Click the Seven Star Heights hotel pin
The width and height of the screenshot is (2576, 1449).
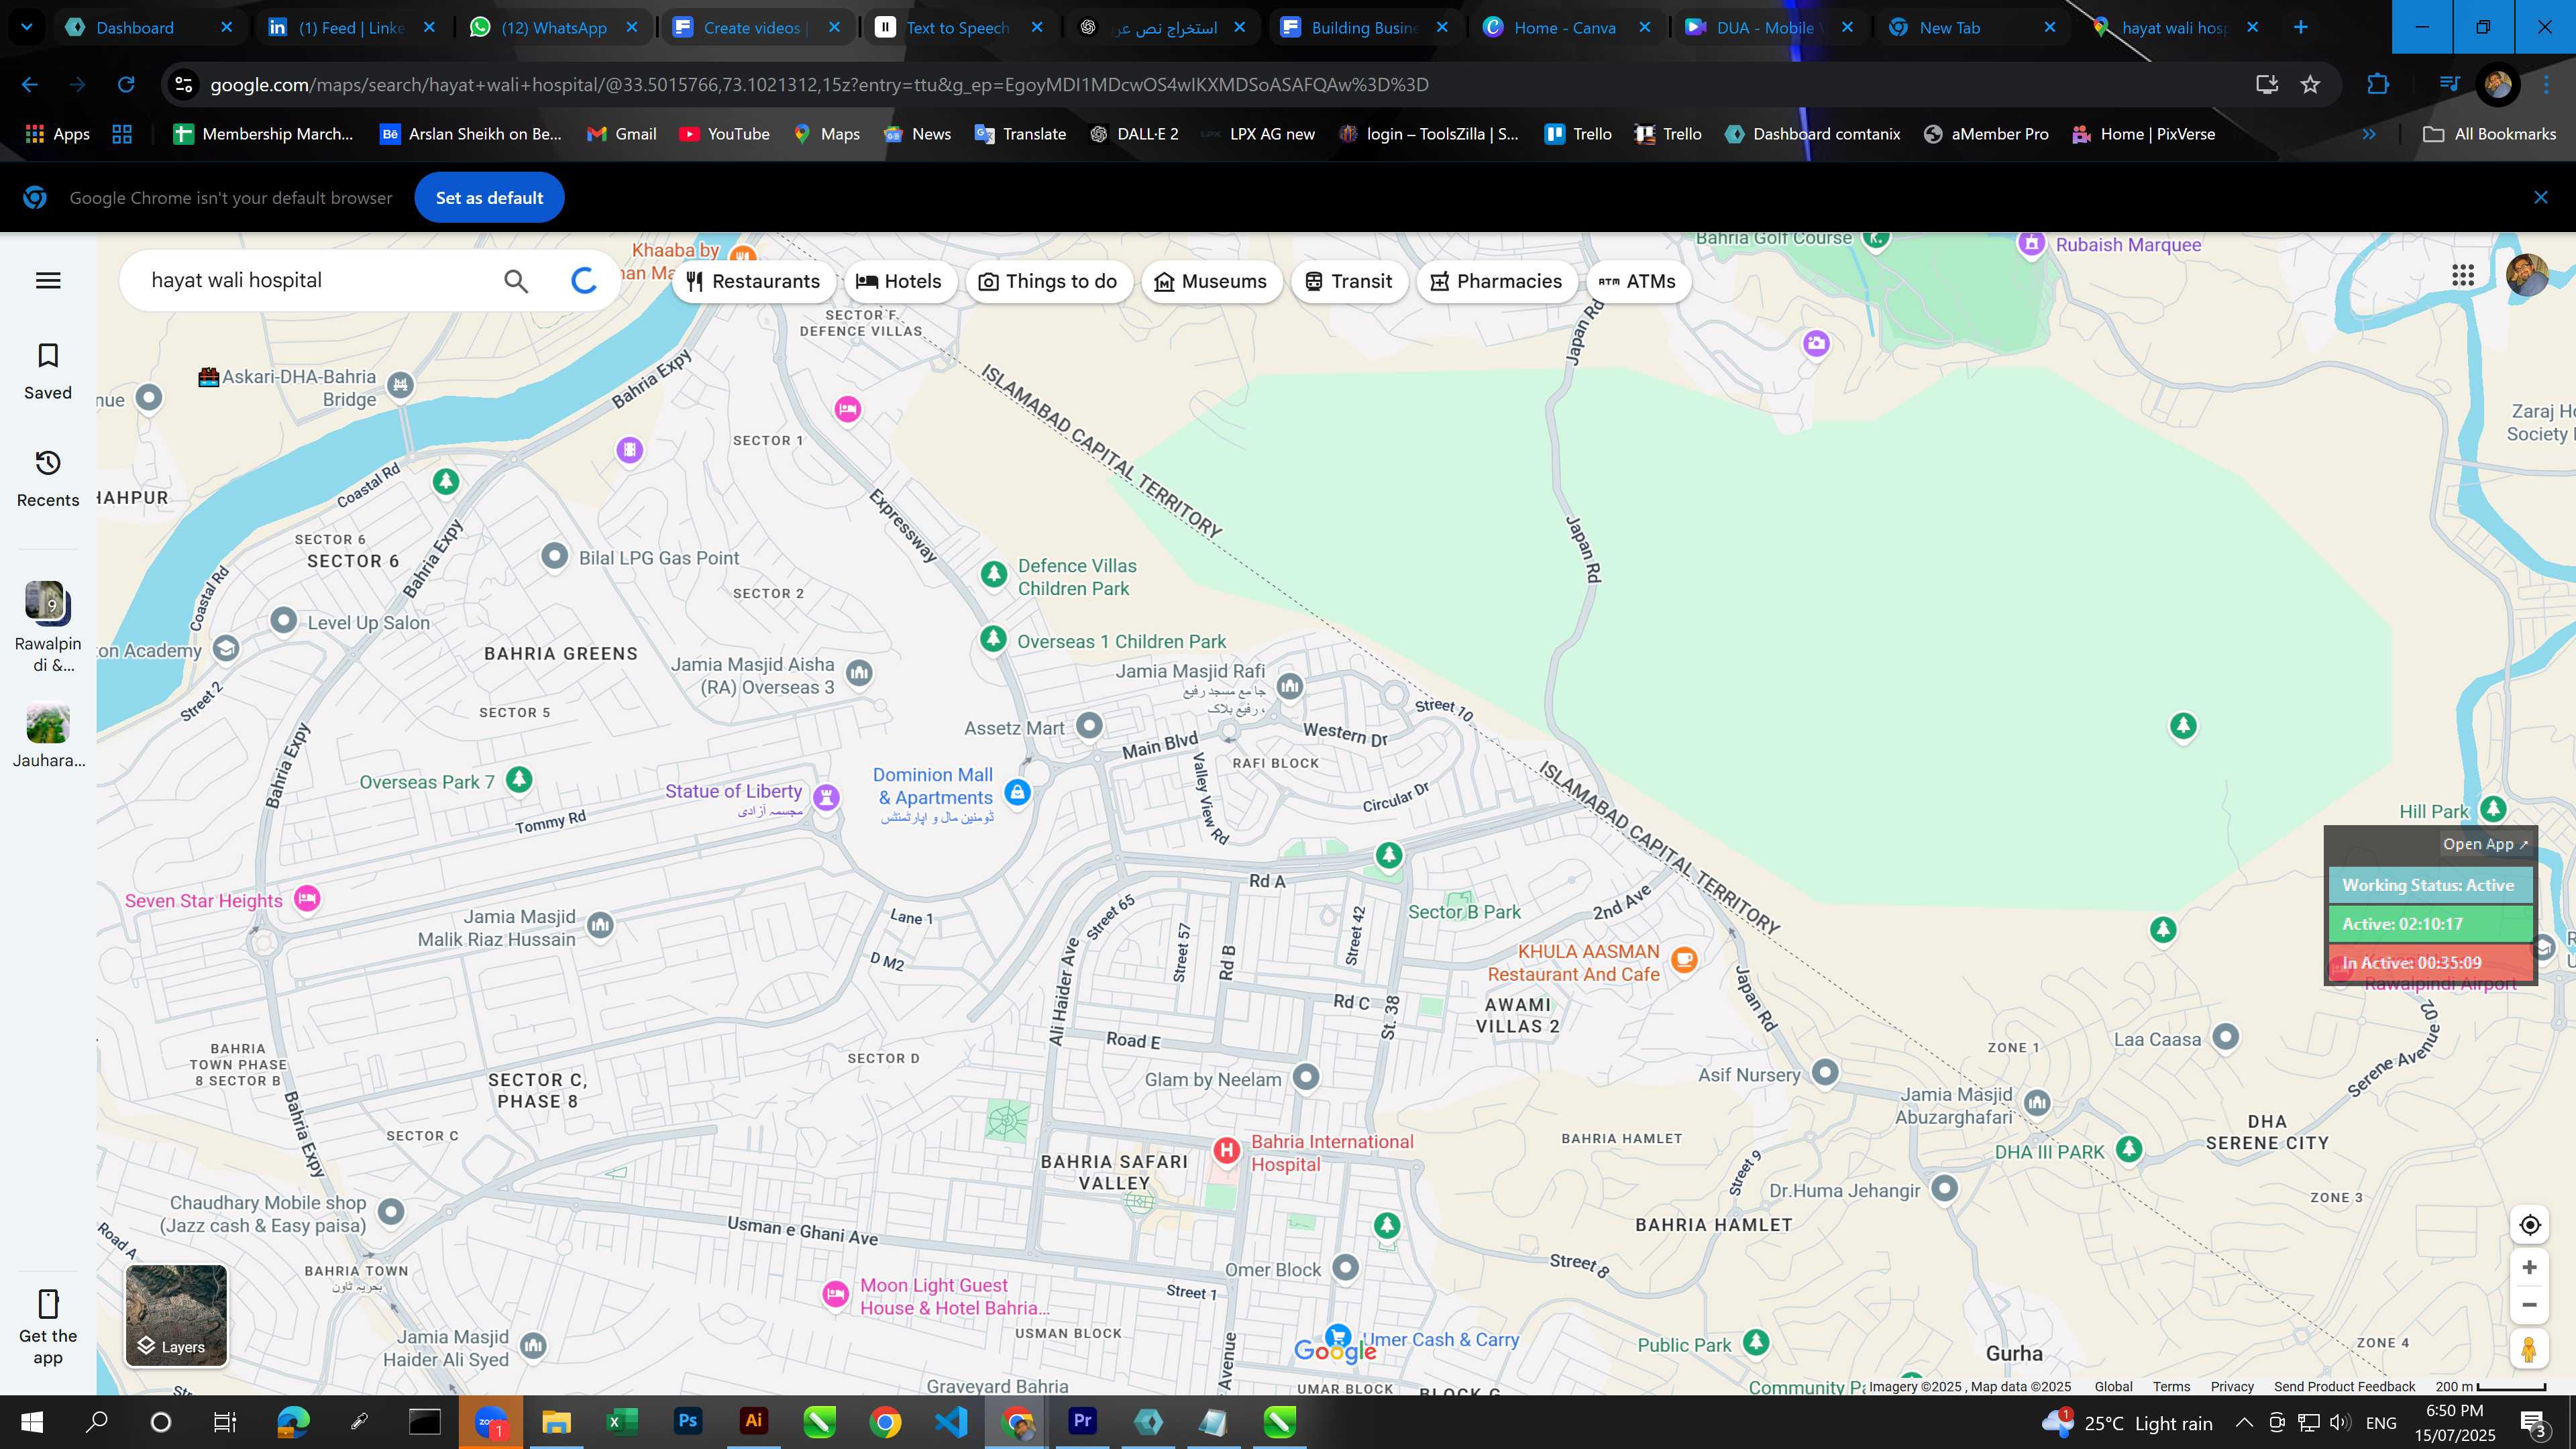pos(307,899)
